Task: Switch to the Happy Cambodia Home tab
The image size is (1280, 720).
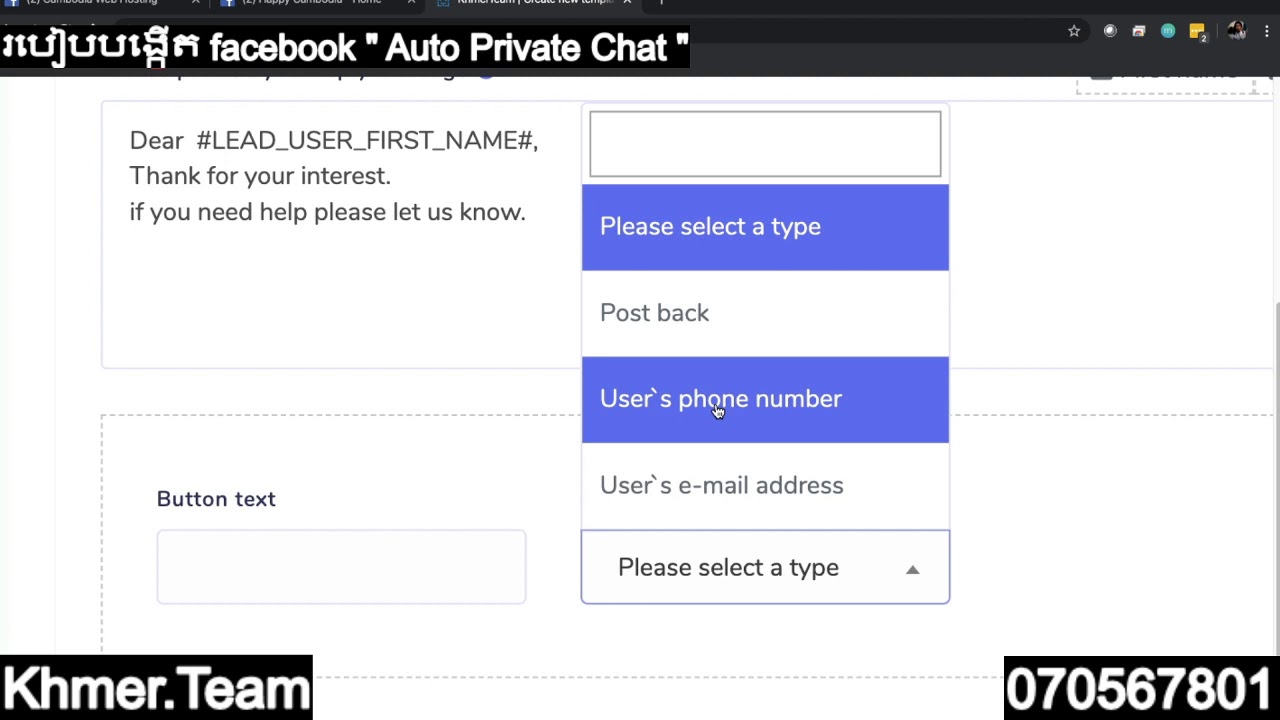Action: 310,3
